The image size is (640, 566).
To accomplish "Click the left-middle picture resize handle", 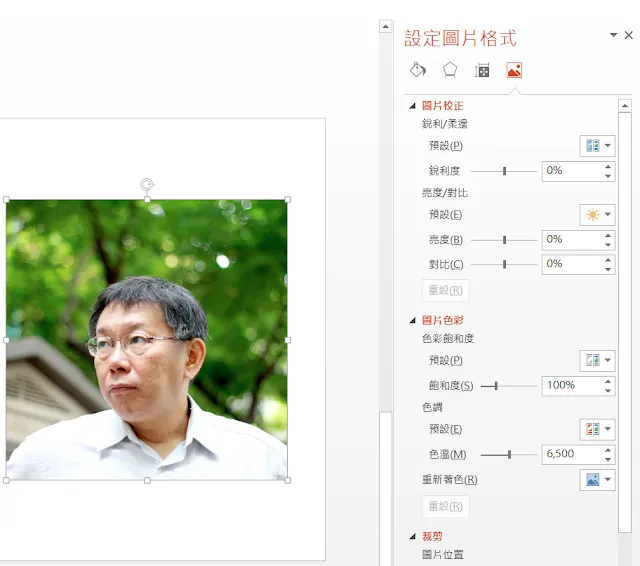I will pyautogui.click(x=6, y=340).
